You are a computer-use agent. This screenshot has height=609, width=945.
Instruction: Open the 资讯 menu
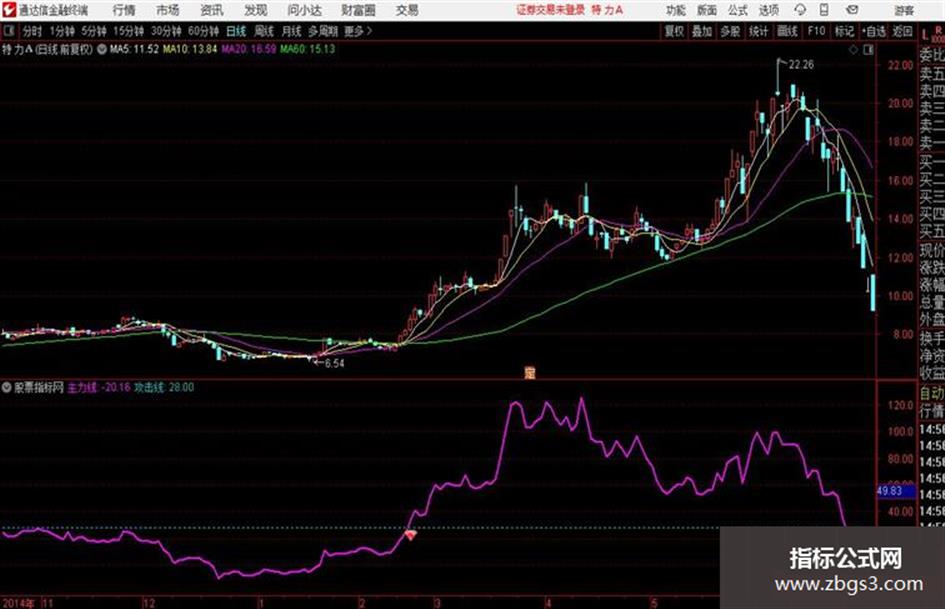pos(212,10)
